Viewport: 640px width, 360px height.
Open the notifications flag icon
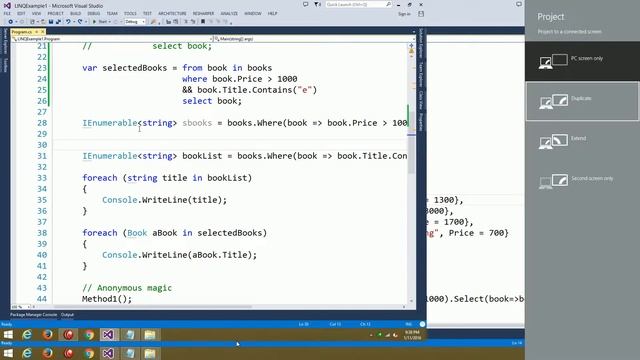[317, 4]
